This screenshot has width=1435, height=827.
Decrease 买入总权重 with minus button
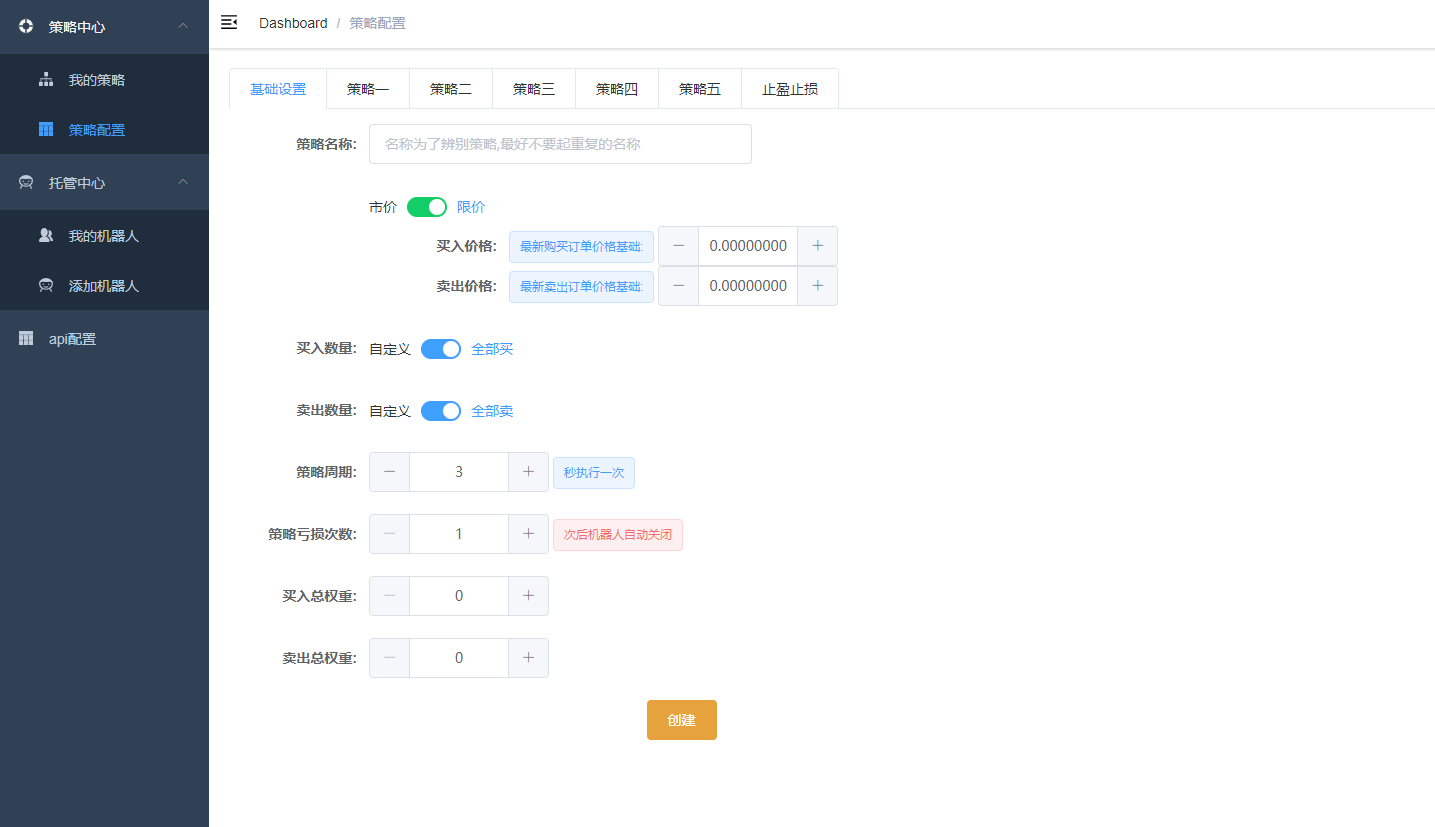coord(390,596)
